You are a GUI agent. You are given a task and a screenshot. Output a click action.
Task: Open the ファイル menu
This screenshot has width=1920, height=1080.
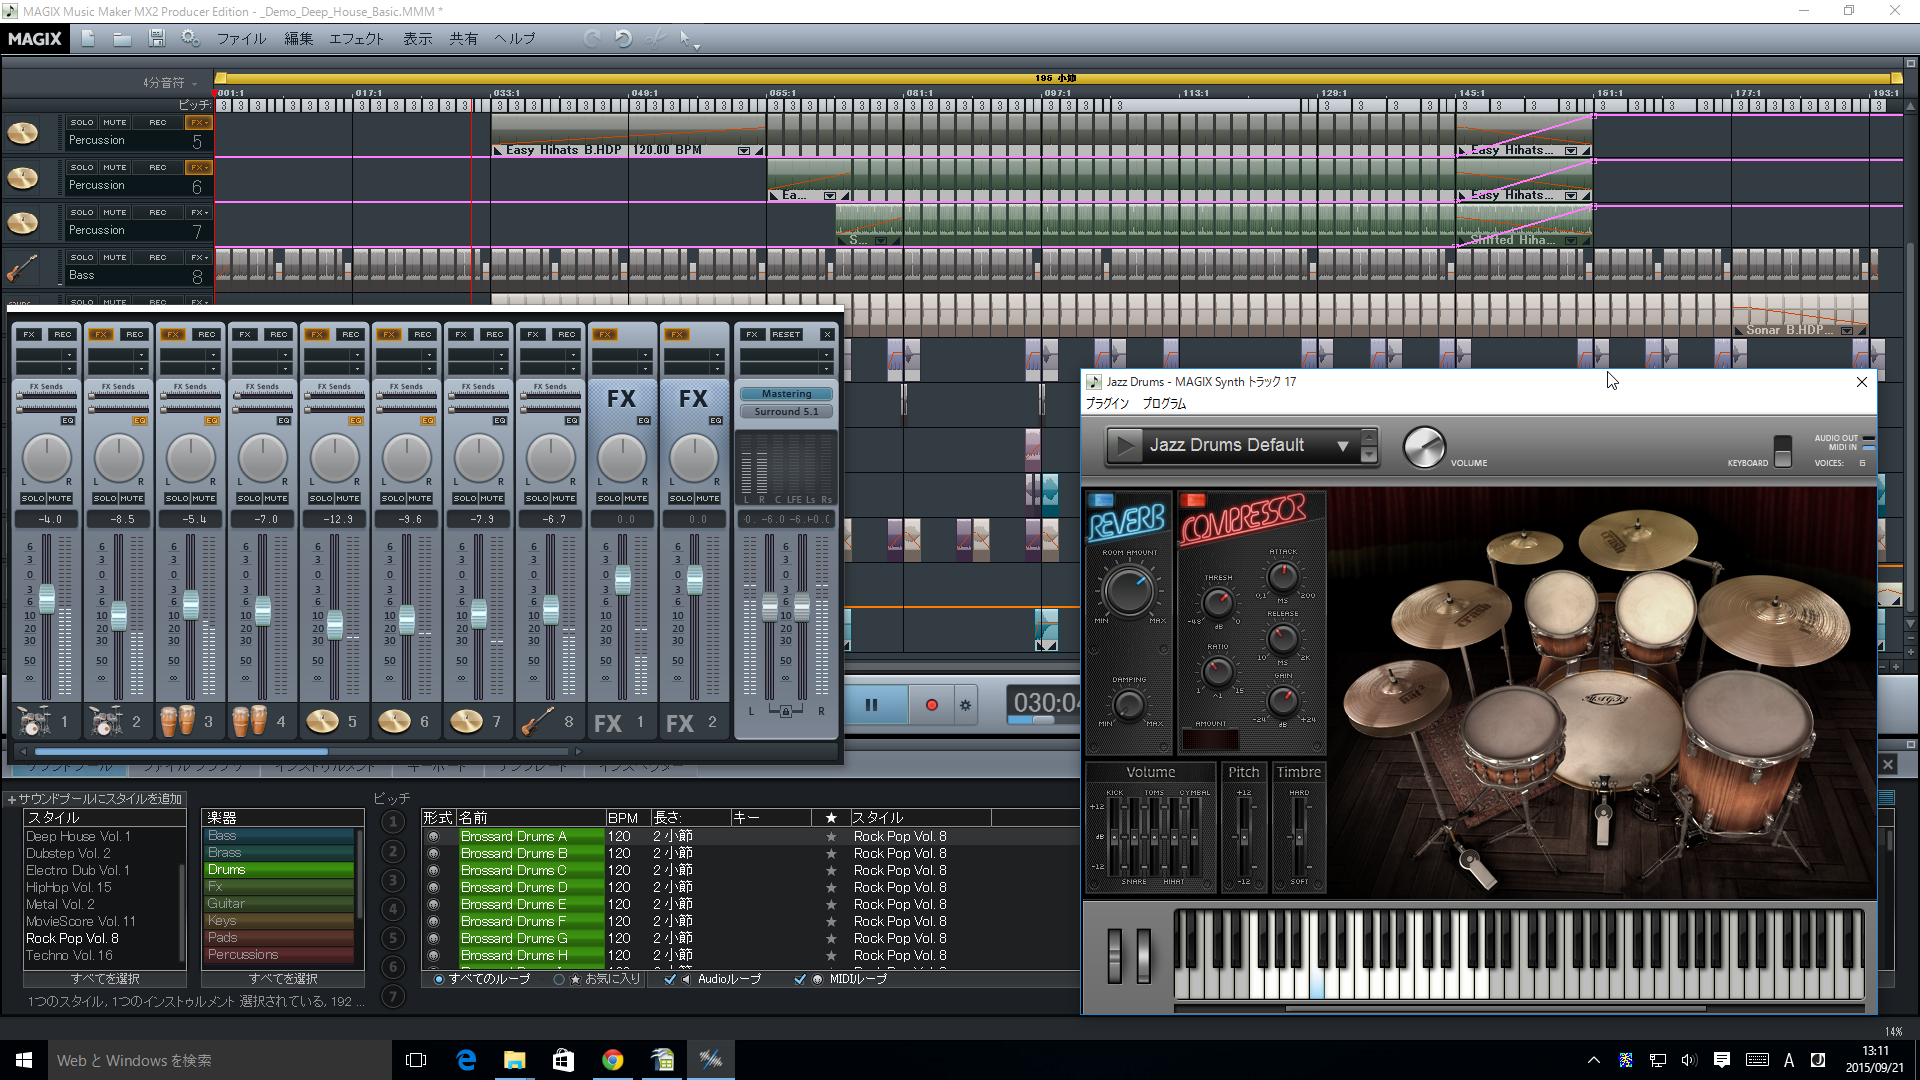click(x=241, y=38)
